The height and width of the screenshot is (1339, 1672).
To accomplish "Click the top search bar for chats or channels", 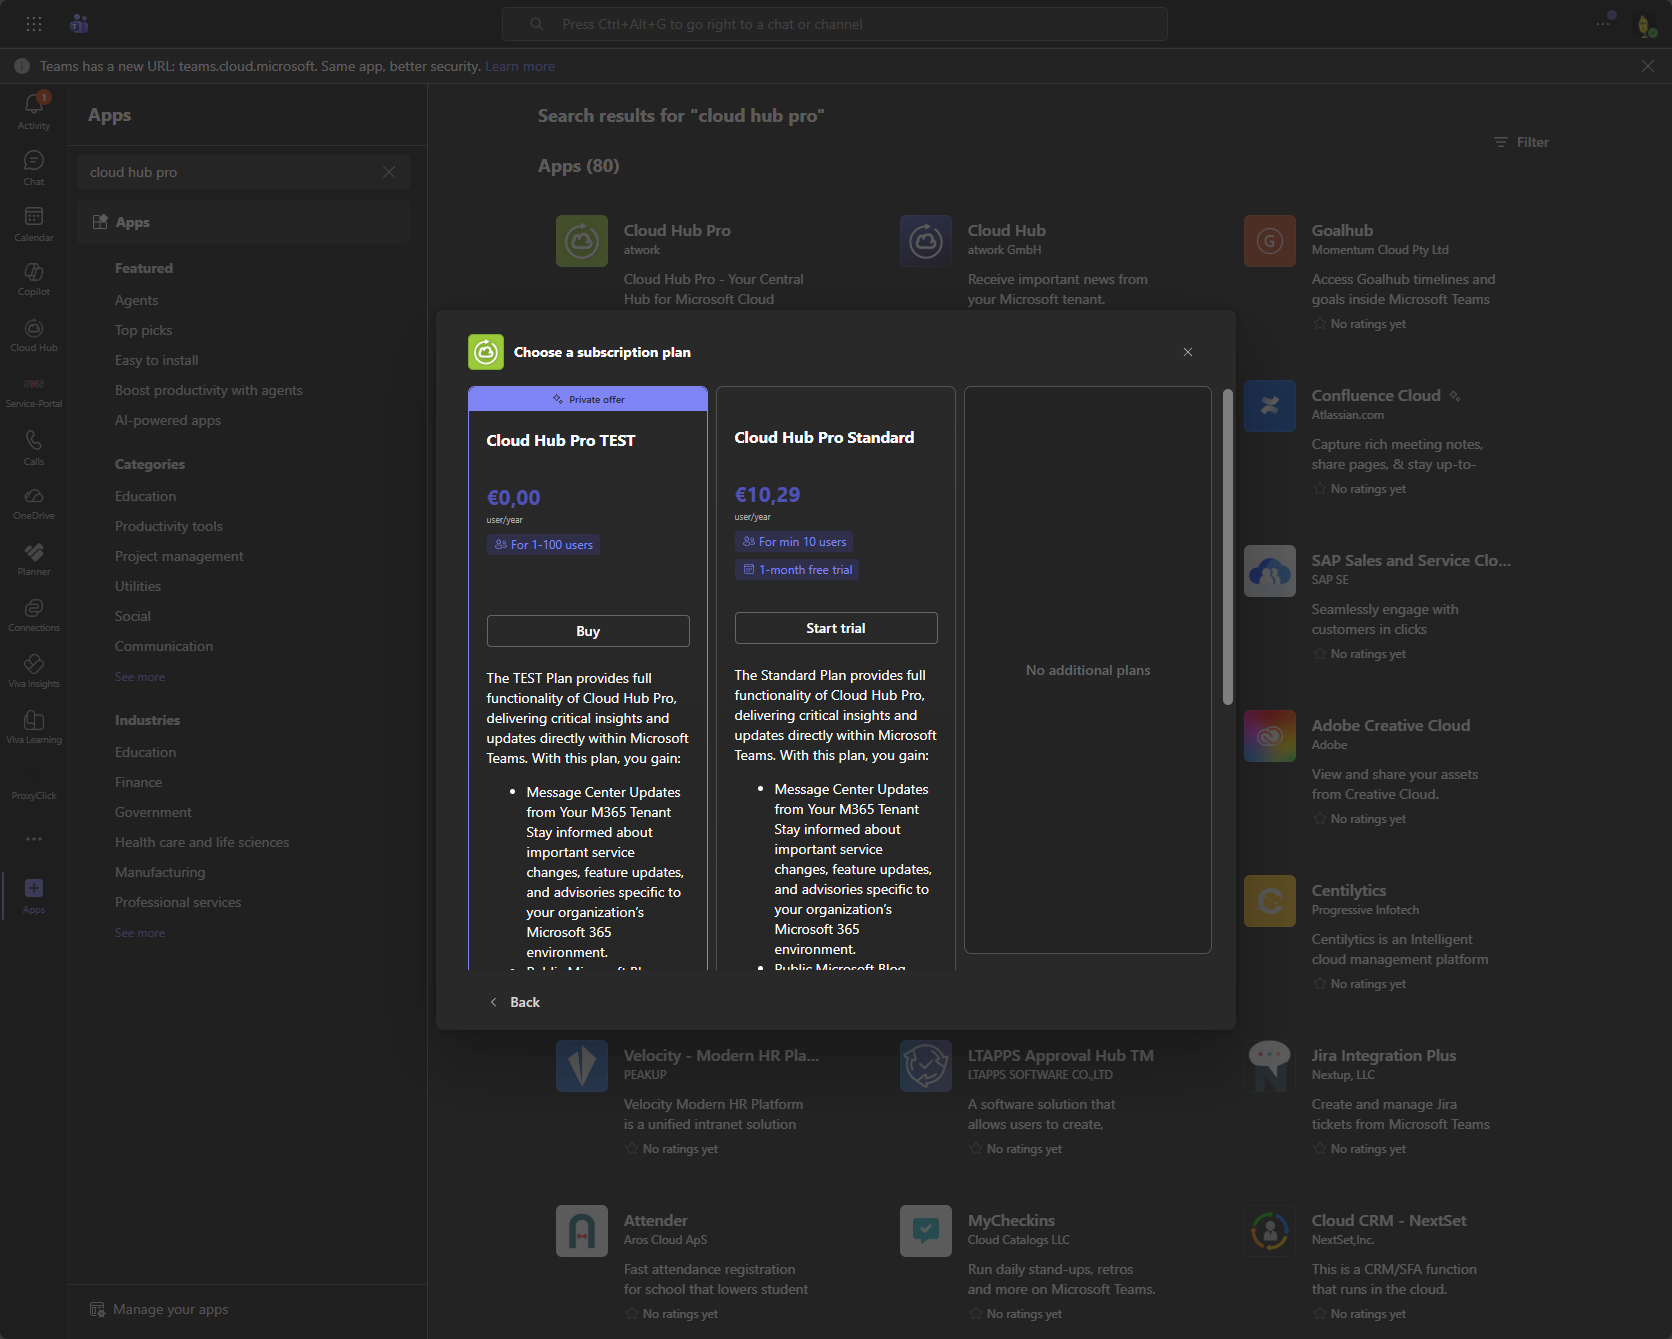I will click(x=835, y=24).
